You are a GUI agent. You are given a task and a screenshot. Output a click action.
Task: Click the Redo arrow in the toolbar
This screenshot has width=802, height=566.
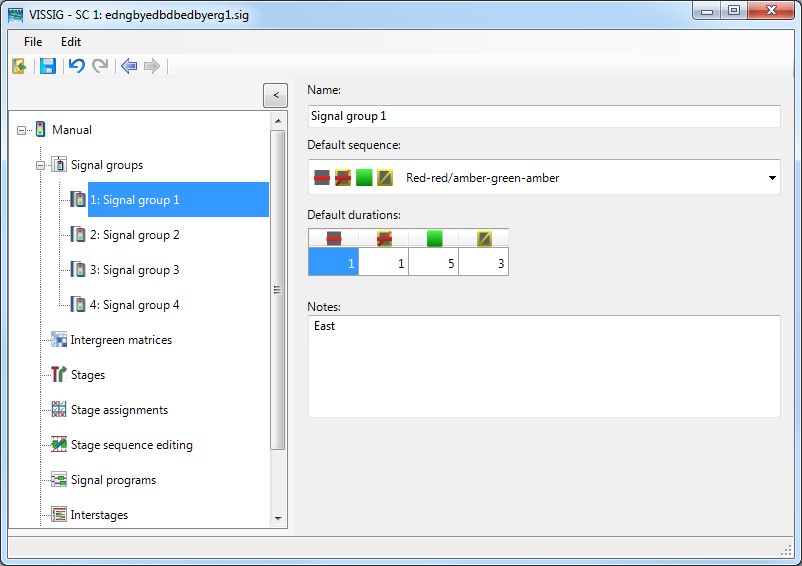(x=100, y=66)
